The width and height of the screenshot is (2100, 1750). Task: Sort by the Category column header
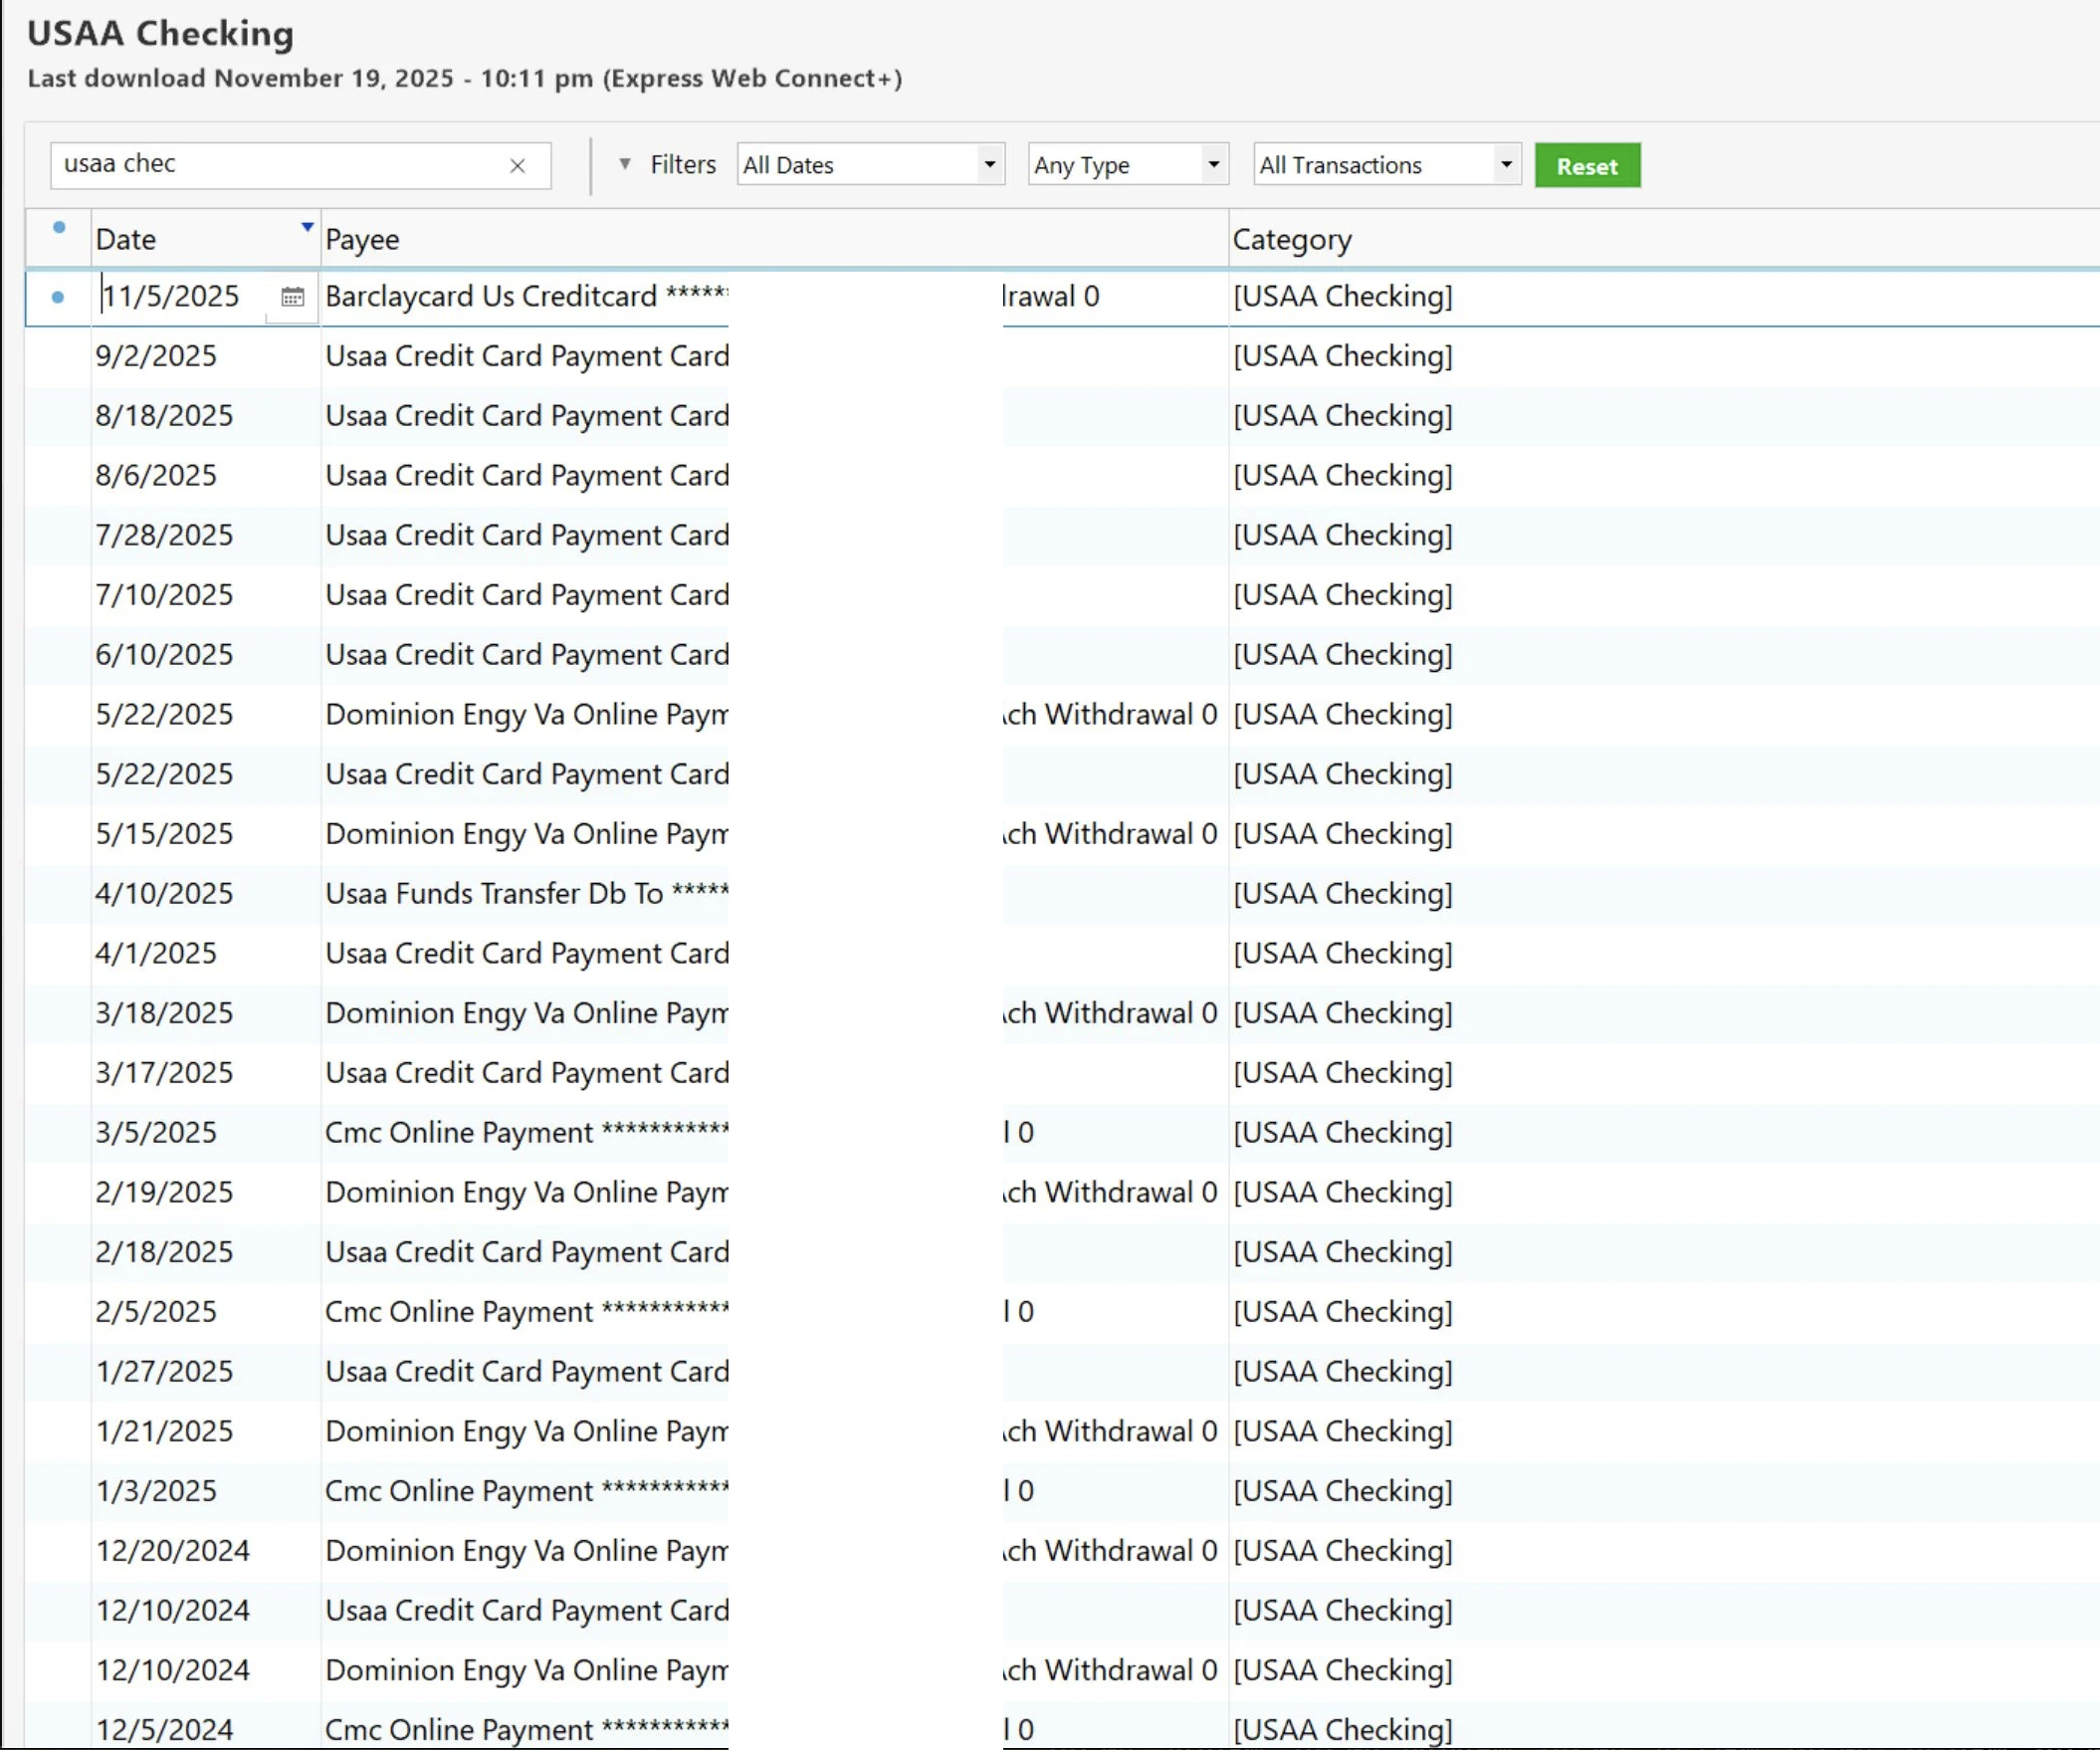point(1291,240)
